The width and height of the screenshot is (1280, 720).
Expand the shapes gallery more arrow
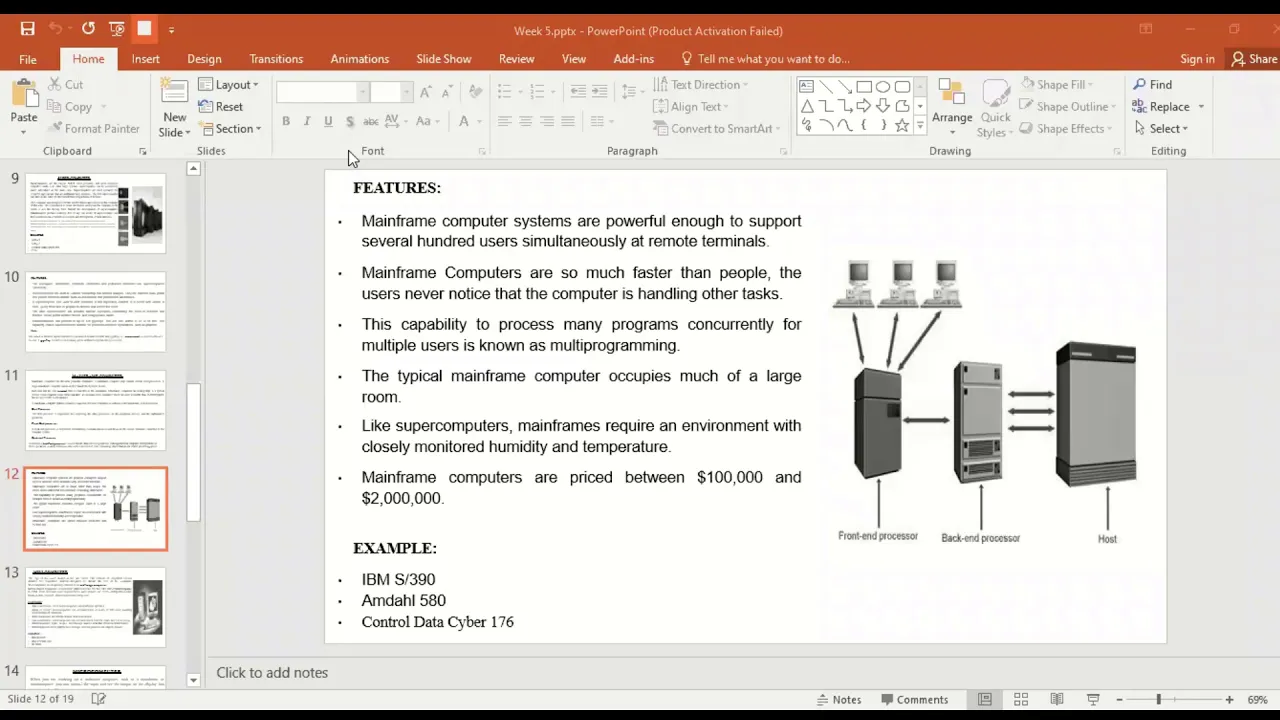(920, 126)
